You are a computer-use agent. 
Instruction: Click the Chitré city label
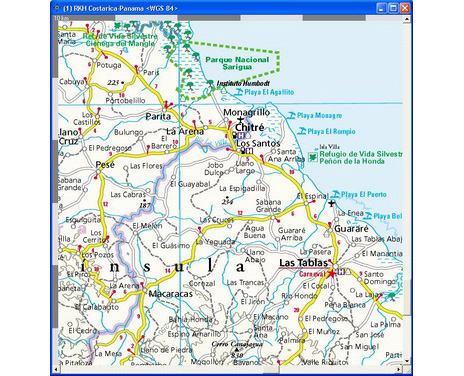click(x=250, y=128)
